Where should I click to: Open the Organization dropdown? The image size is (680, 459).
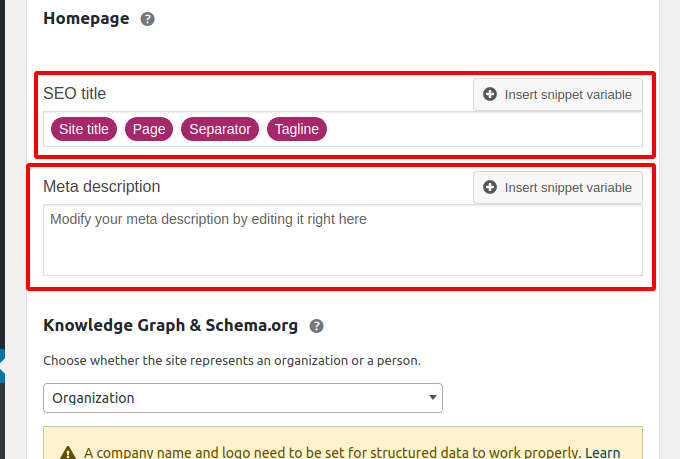pyautogui.click(x=243, y=398)
